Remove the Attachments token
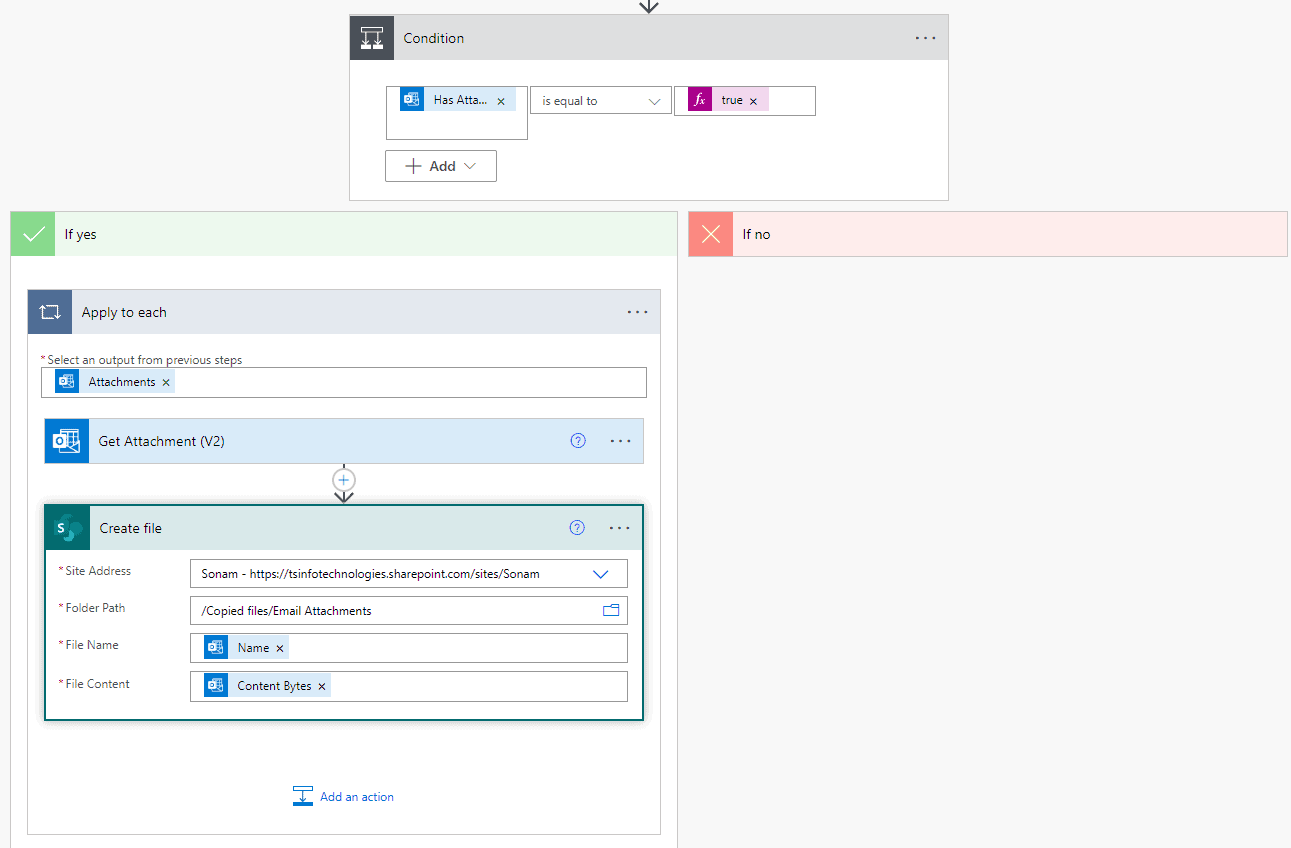Image resolution: width=1291 pixels, height=848 pixels. coord(166,382)
